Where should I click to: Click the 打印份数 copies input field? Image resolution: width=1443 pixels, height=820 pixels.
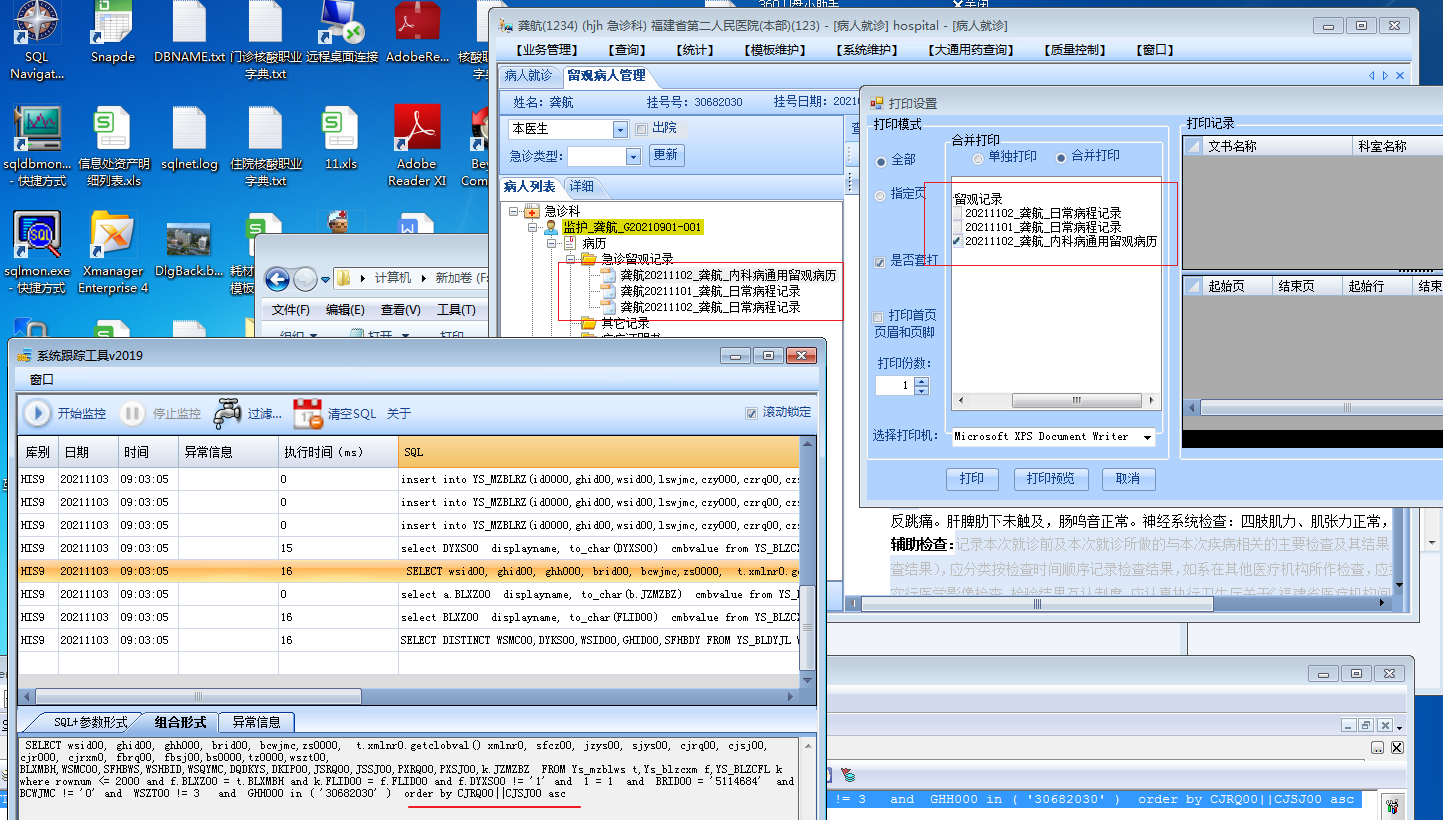point(895,386)
